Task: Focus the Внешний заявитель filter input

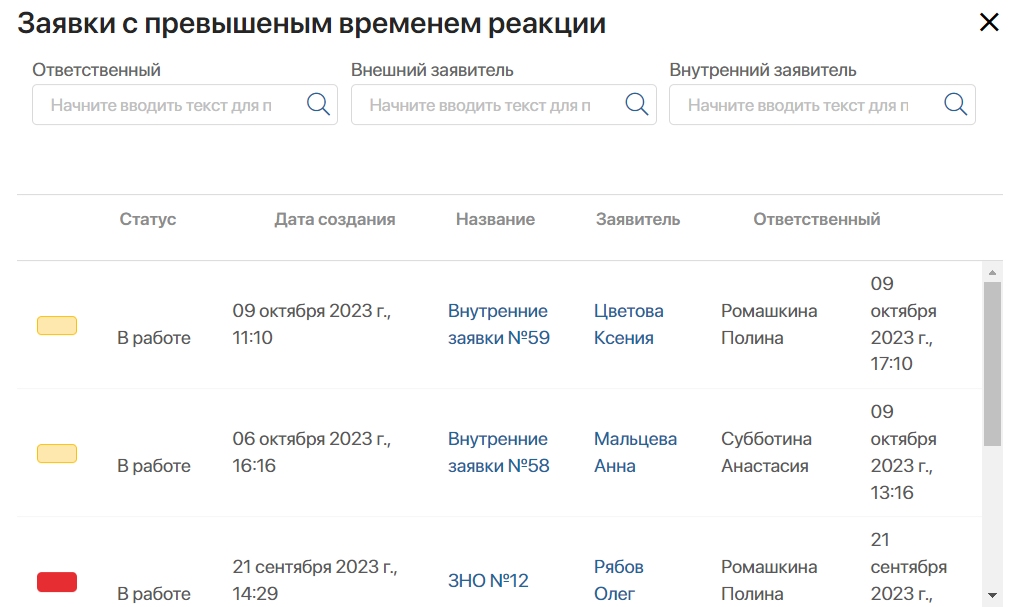Action: (x=503, y=105)
